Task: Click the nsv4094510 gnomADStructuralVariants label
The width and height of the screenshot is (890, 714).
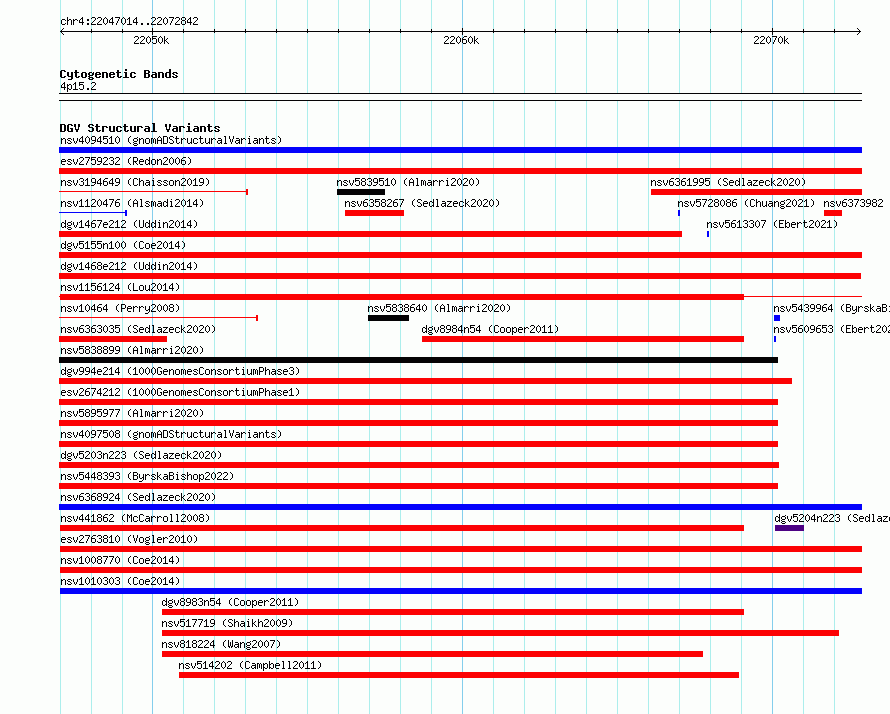Action: 171,140
